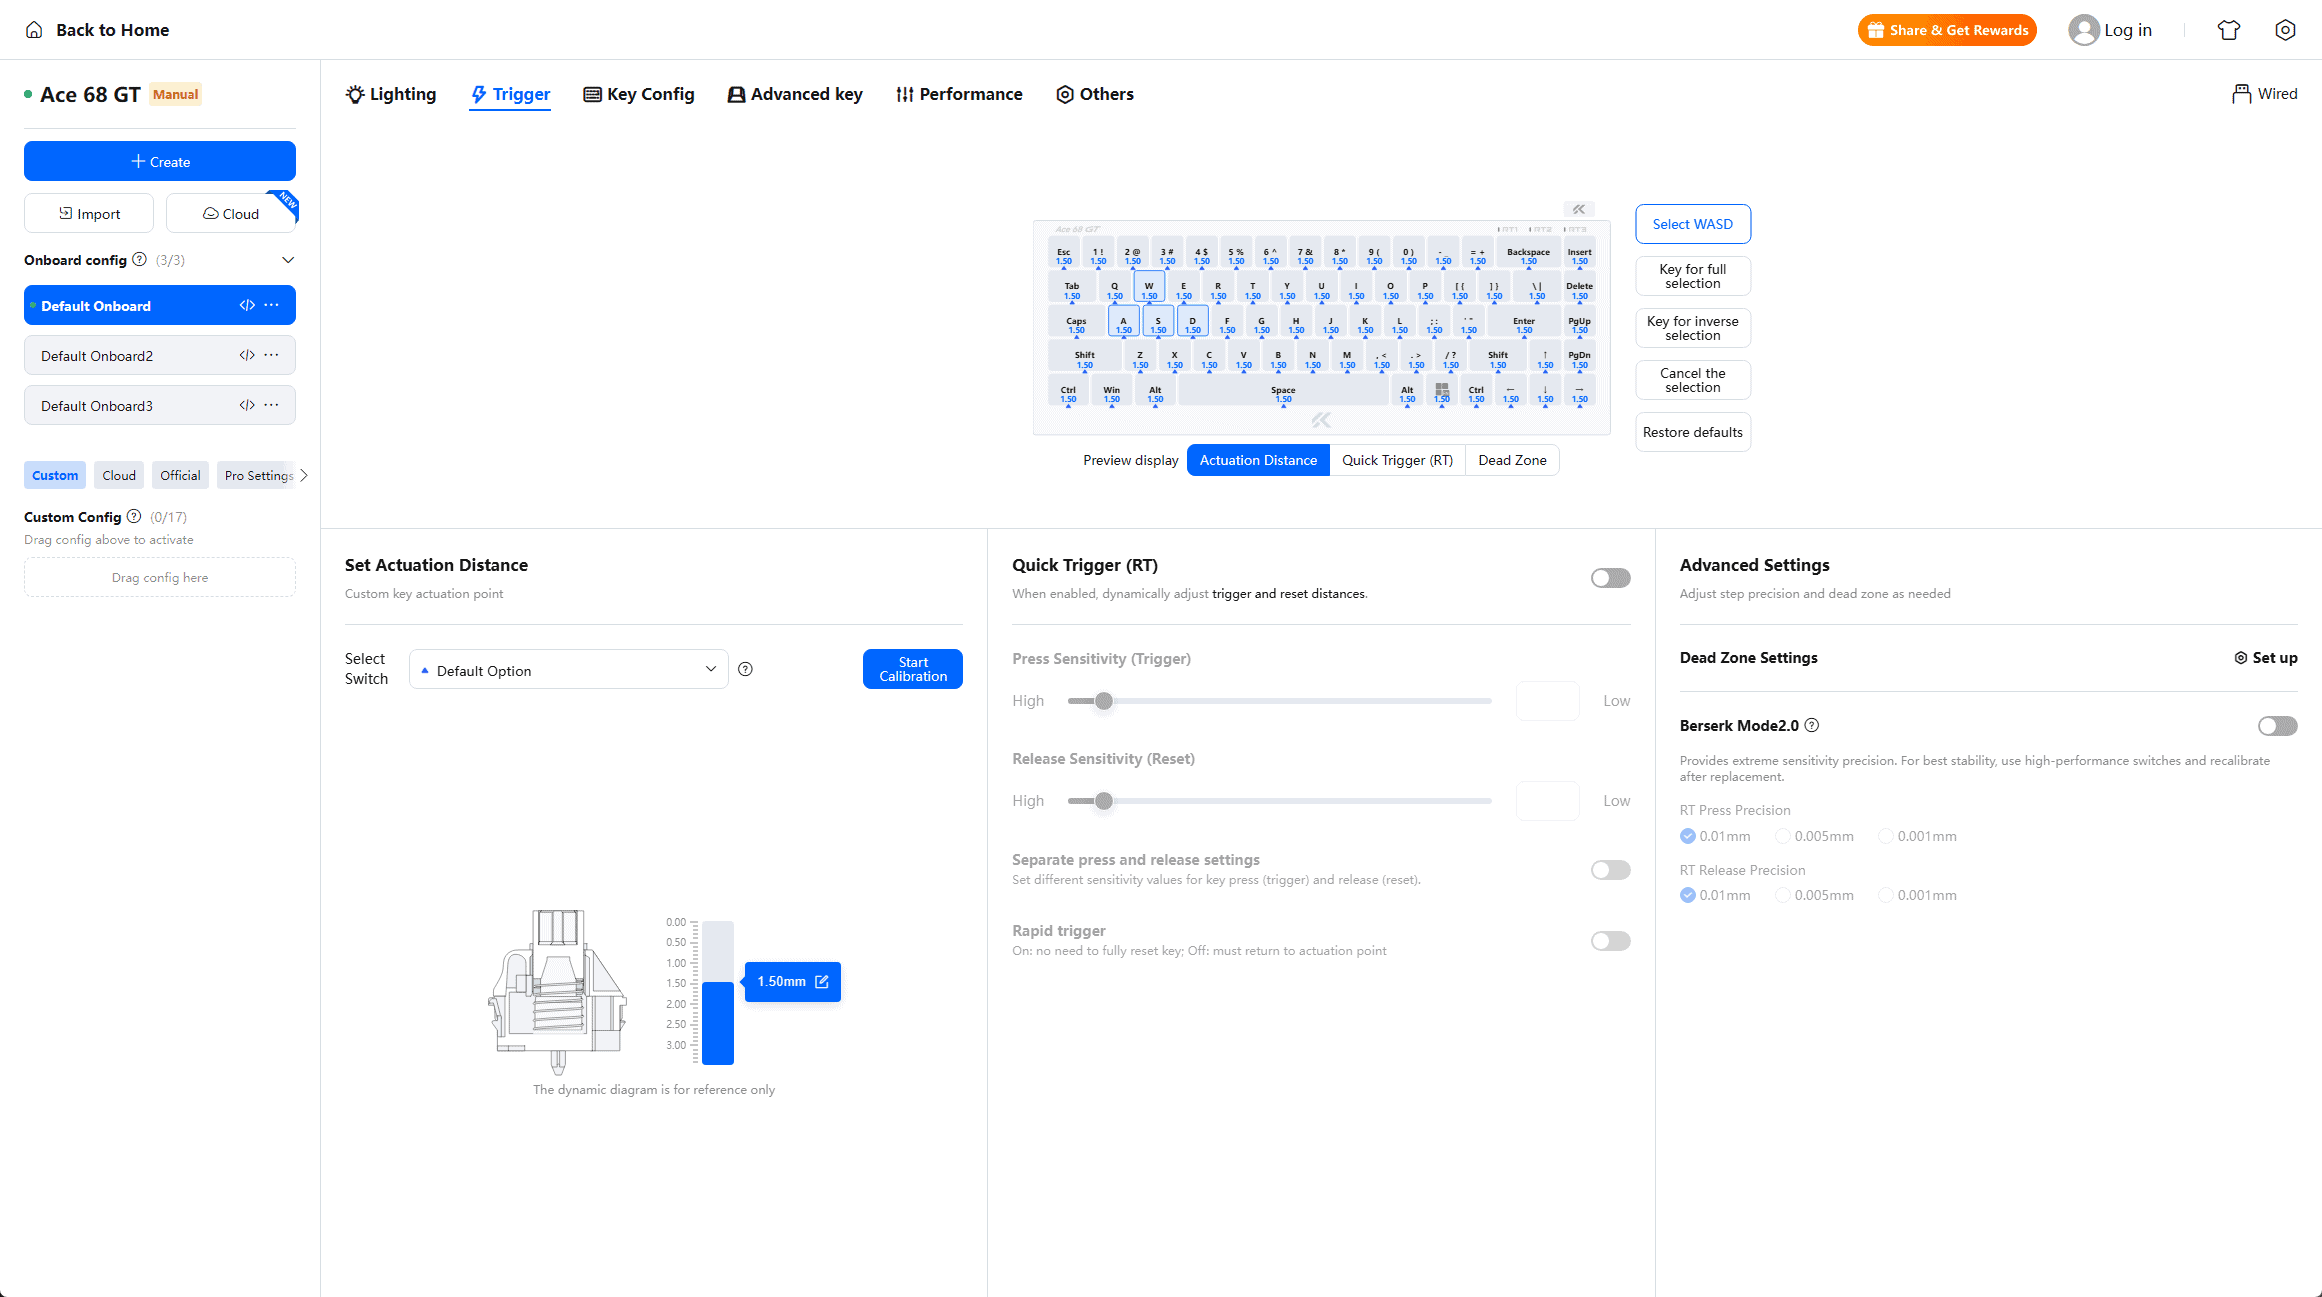Click Release Sensitivity value input field
Image resolution: width=2322 pixels, height=1297 pixels.
coord(1548,801)
